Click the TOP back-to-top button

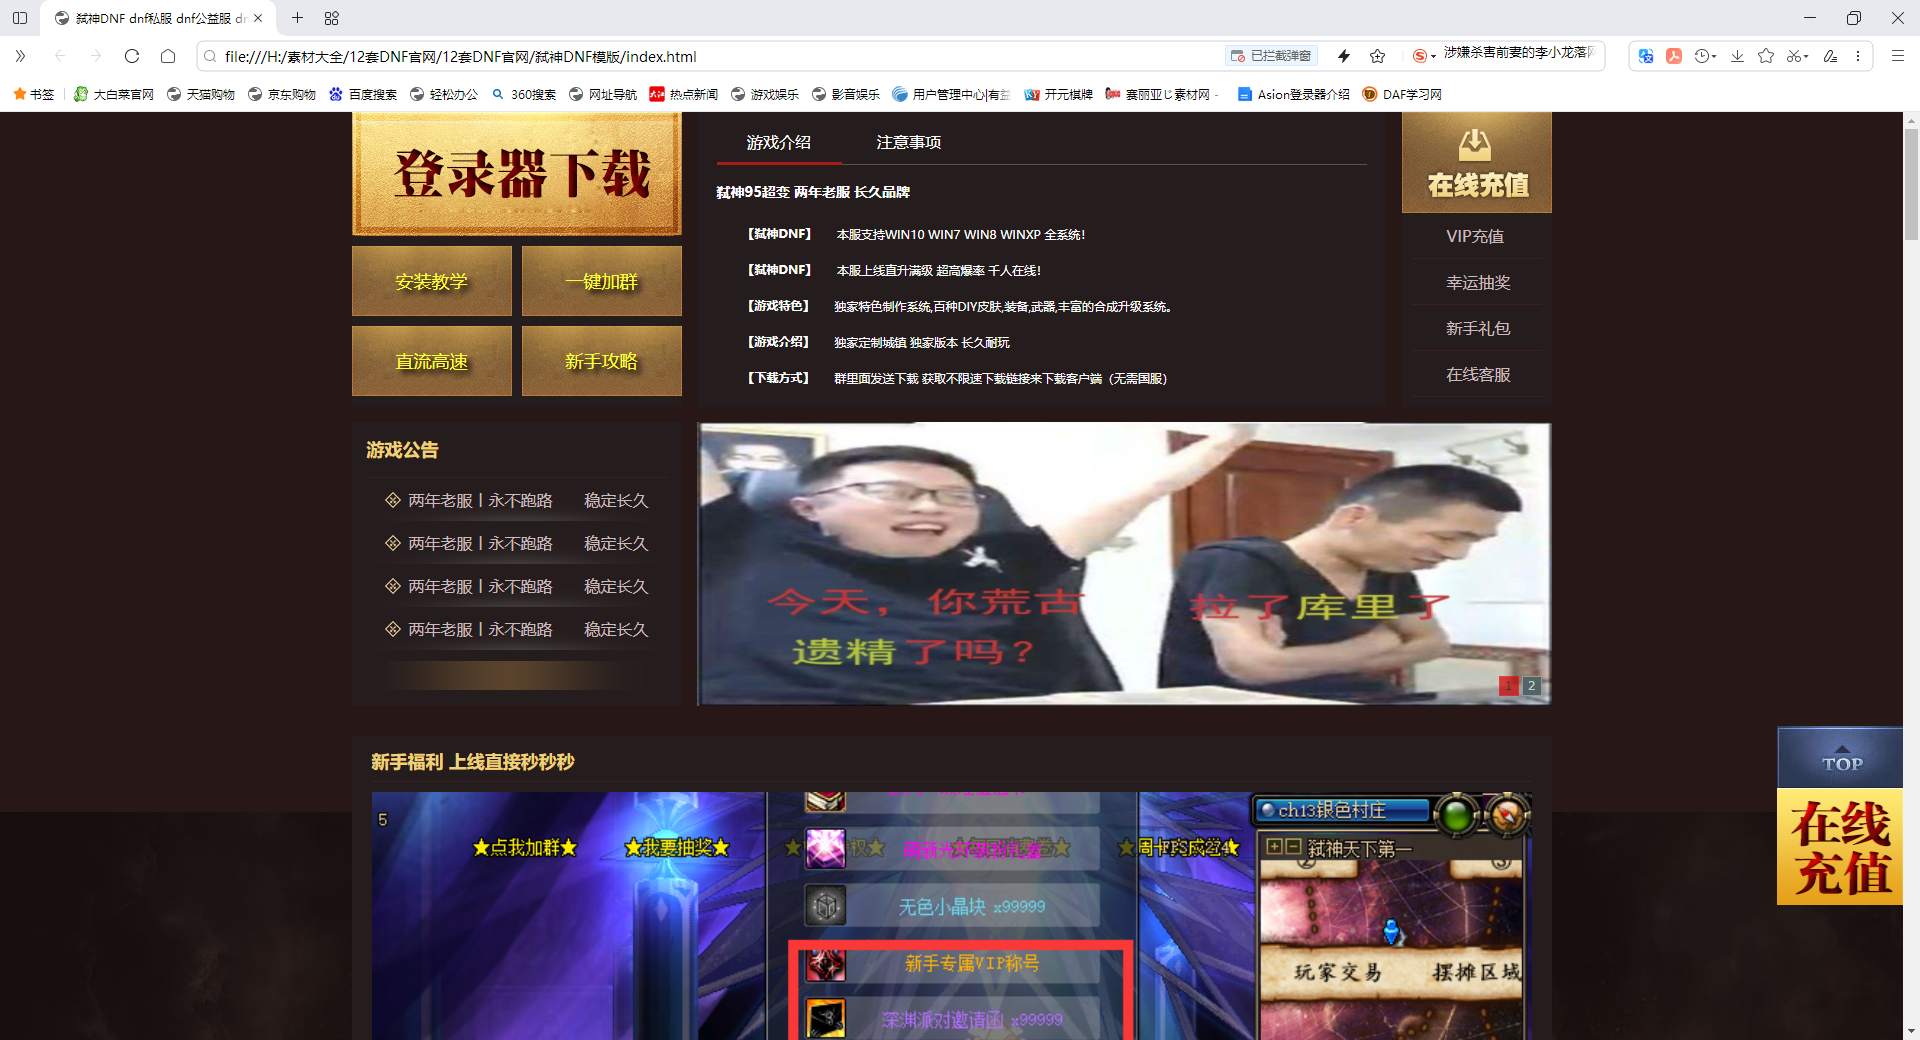point(1841,759)
